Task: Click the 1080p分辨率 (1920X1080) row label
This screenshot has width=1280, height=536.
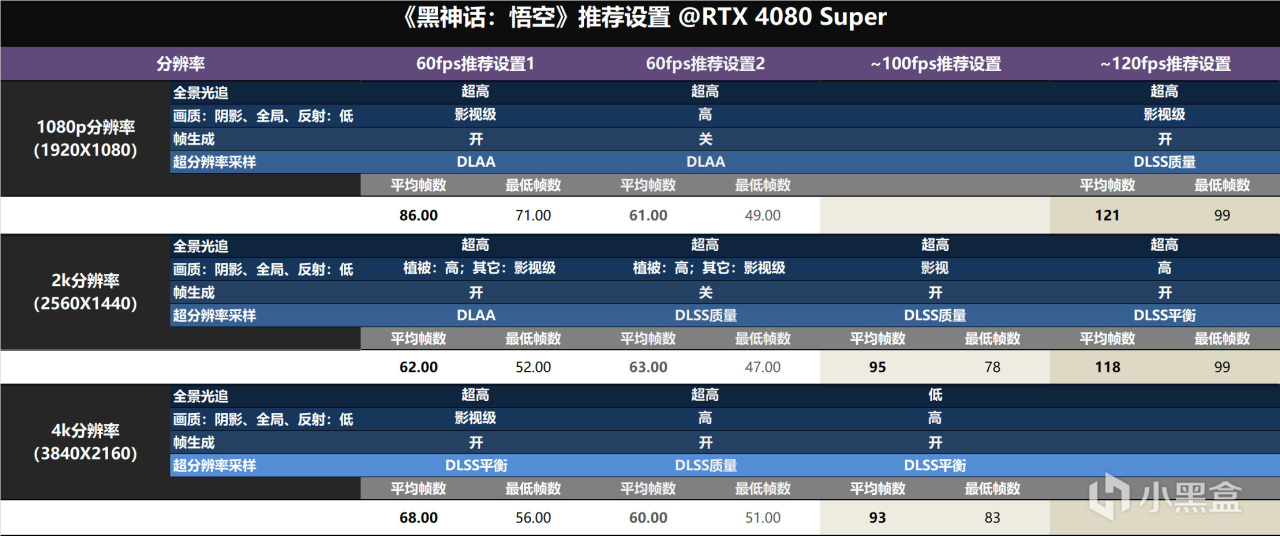Action: coord(86,139)
